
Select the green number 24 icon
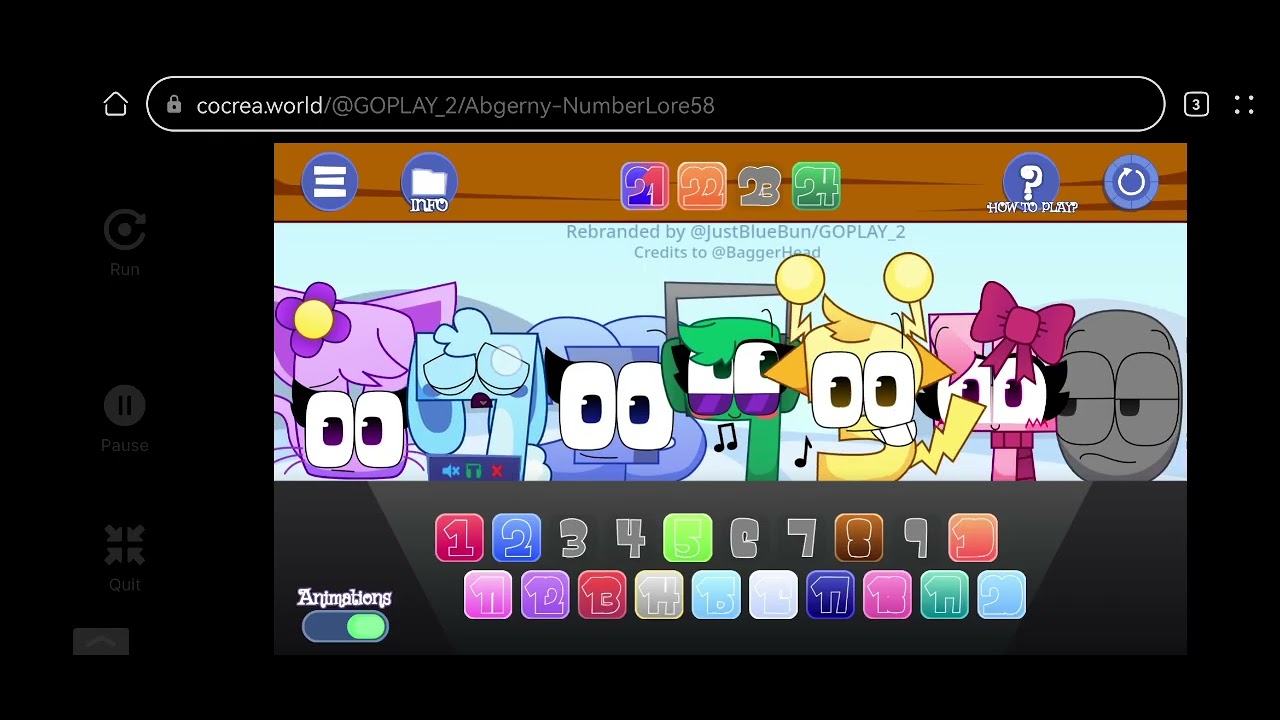816,186
